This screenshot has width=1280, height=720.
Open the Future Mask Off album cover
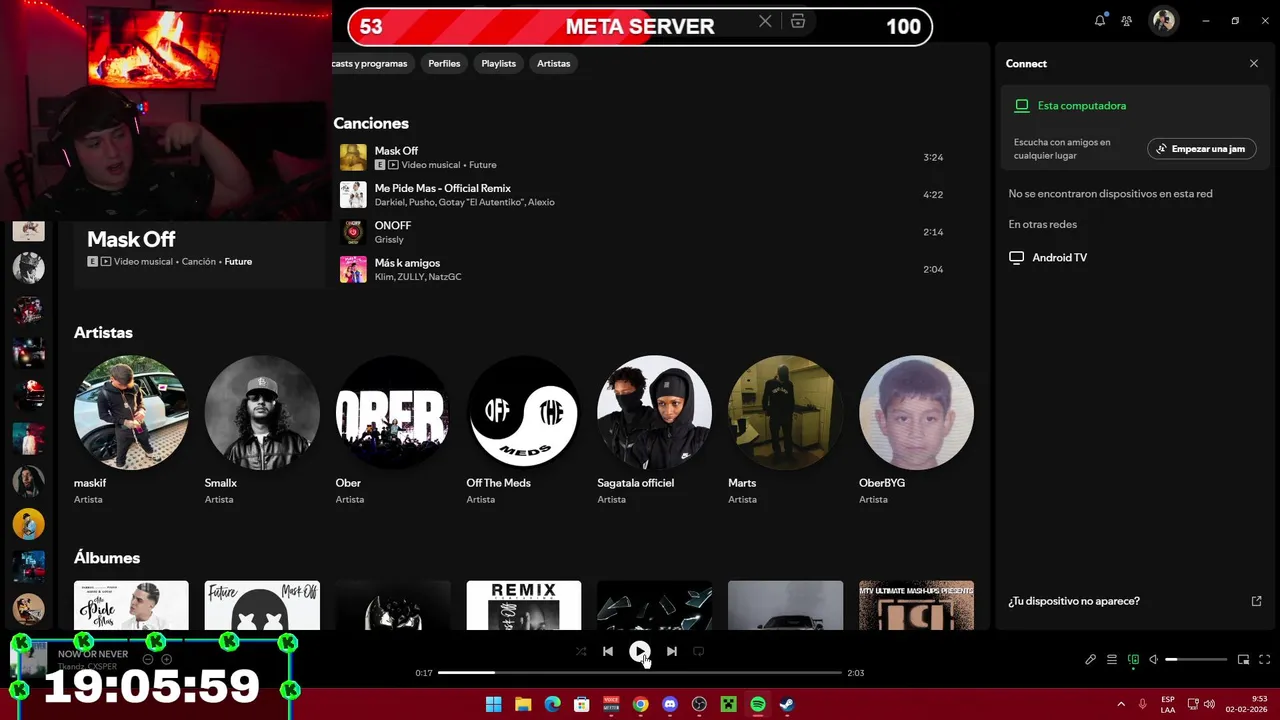[x=262, y=605]
